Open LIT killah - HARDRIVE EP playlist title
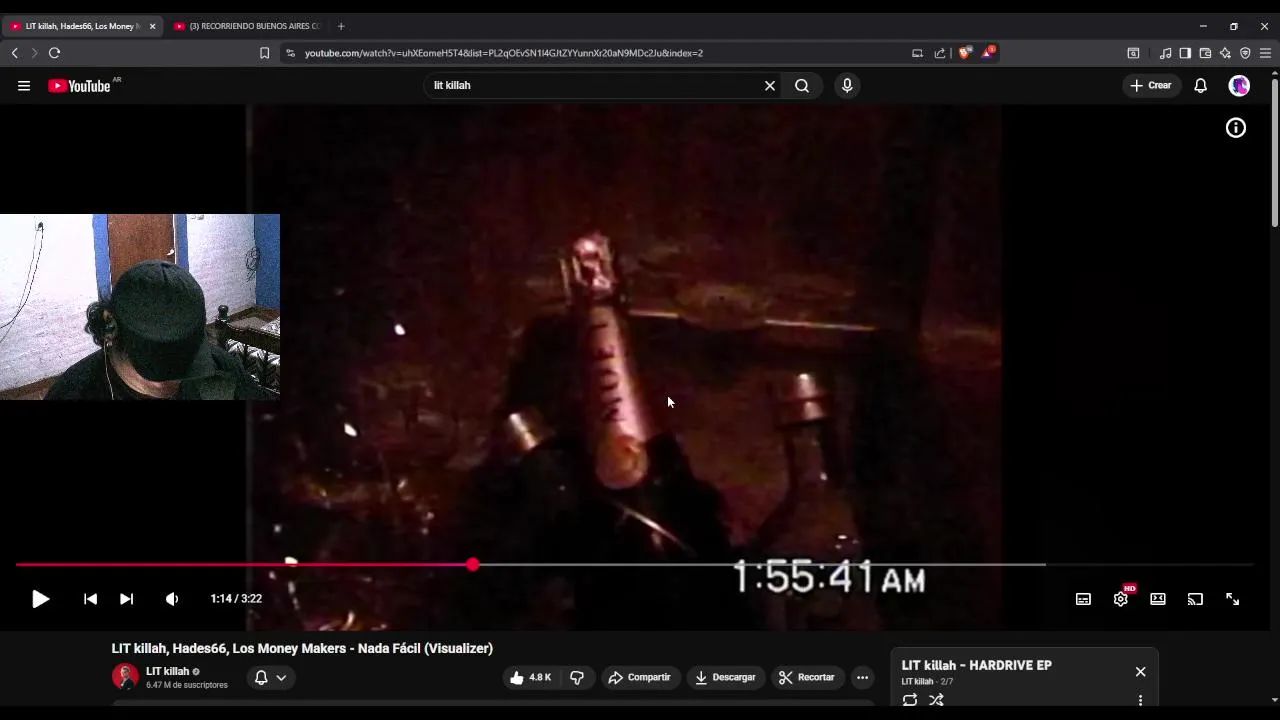Screen dimensions: 1280x720 point(976,665)
